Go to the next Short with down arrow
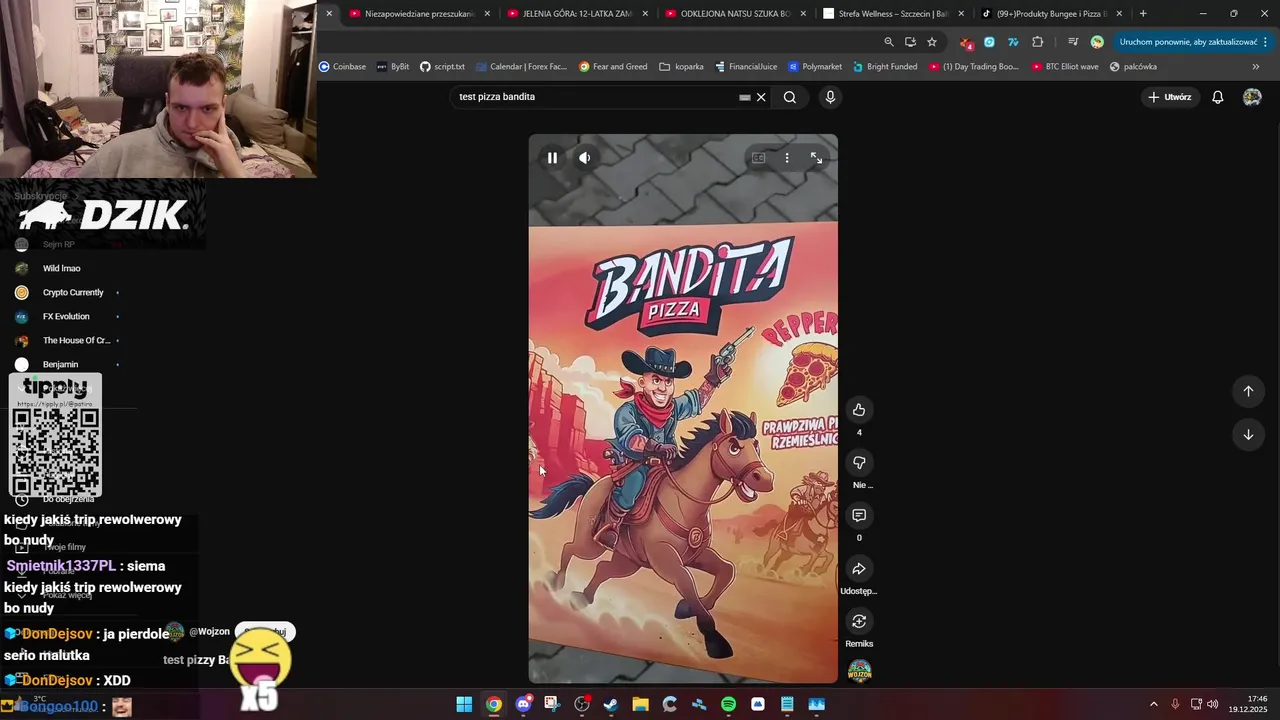The height and width of the screenshot is (720, 1280). pos(1248,435)
